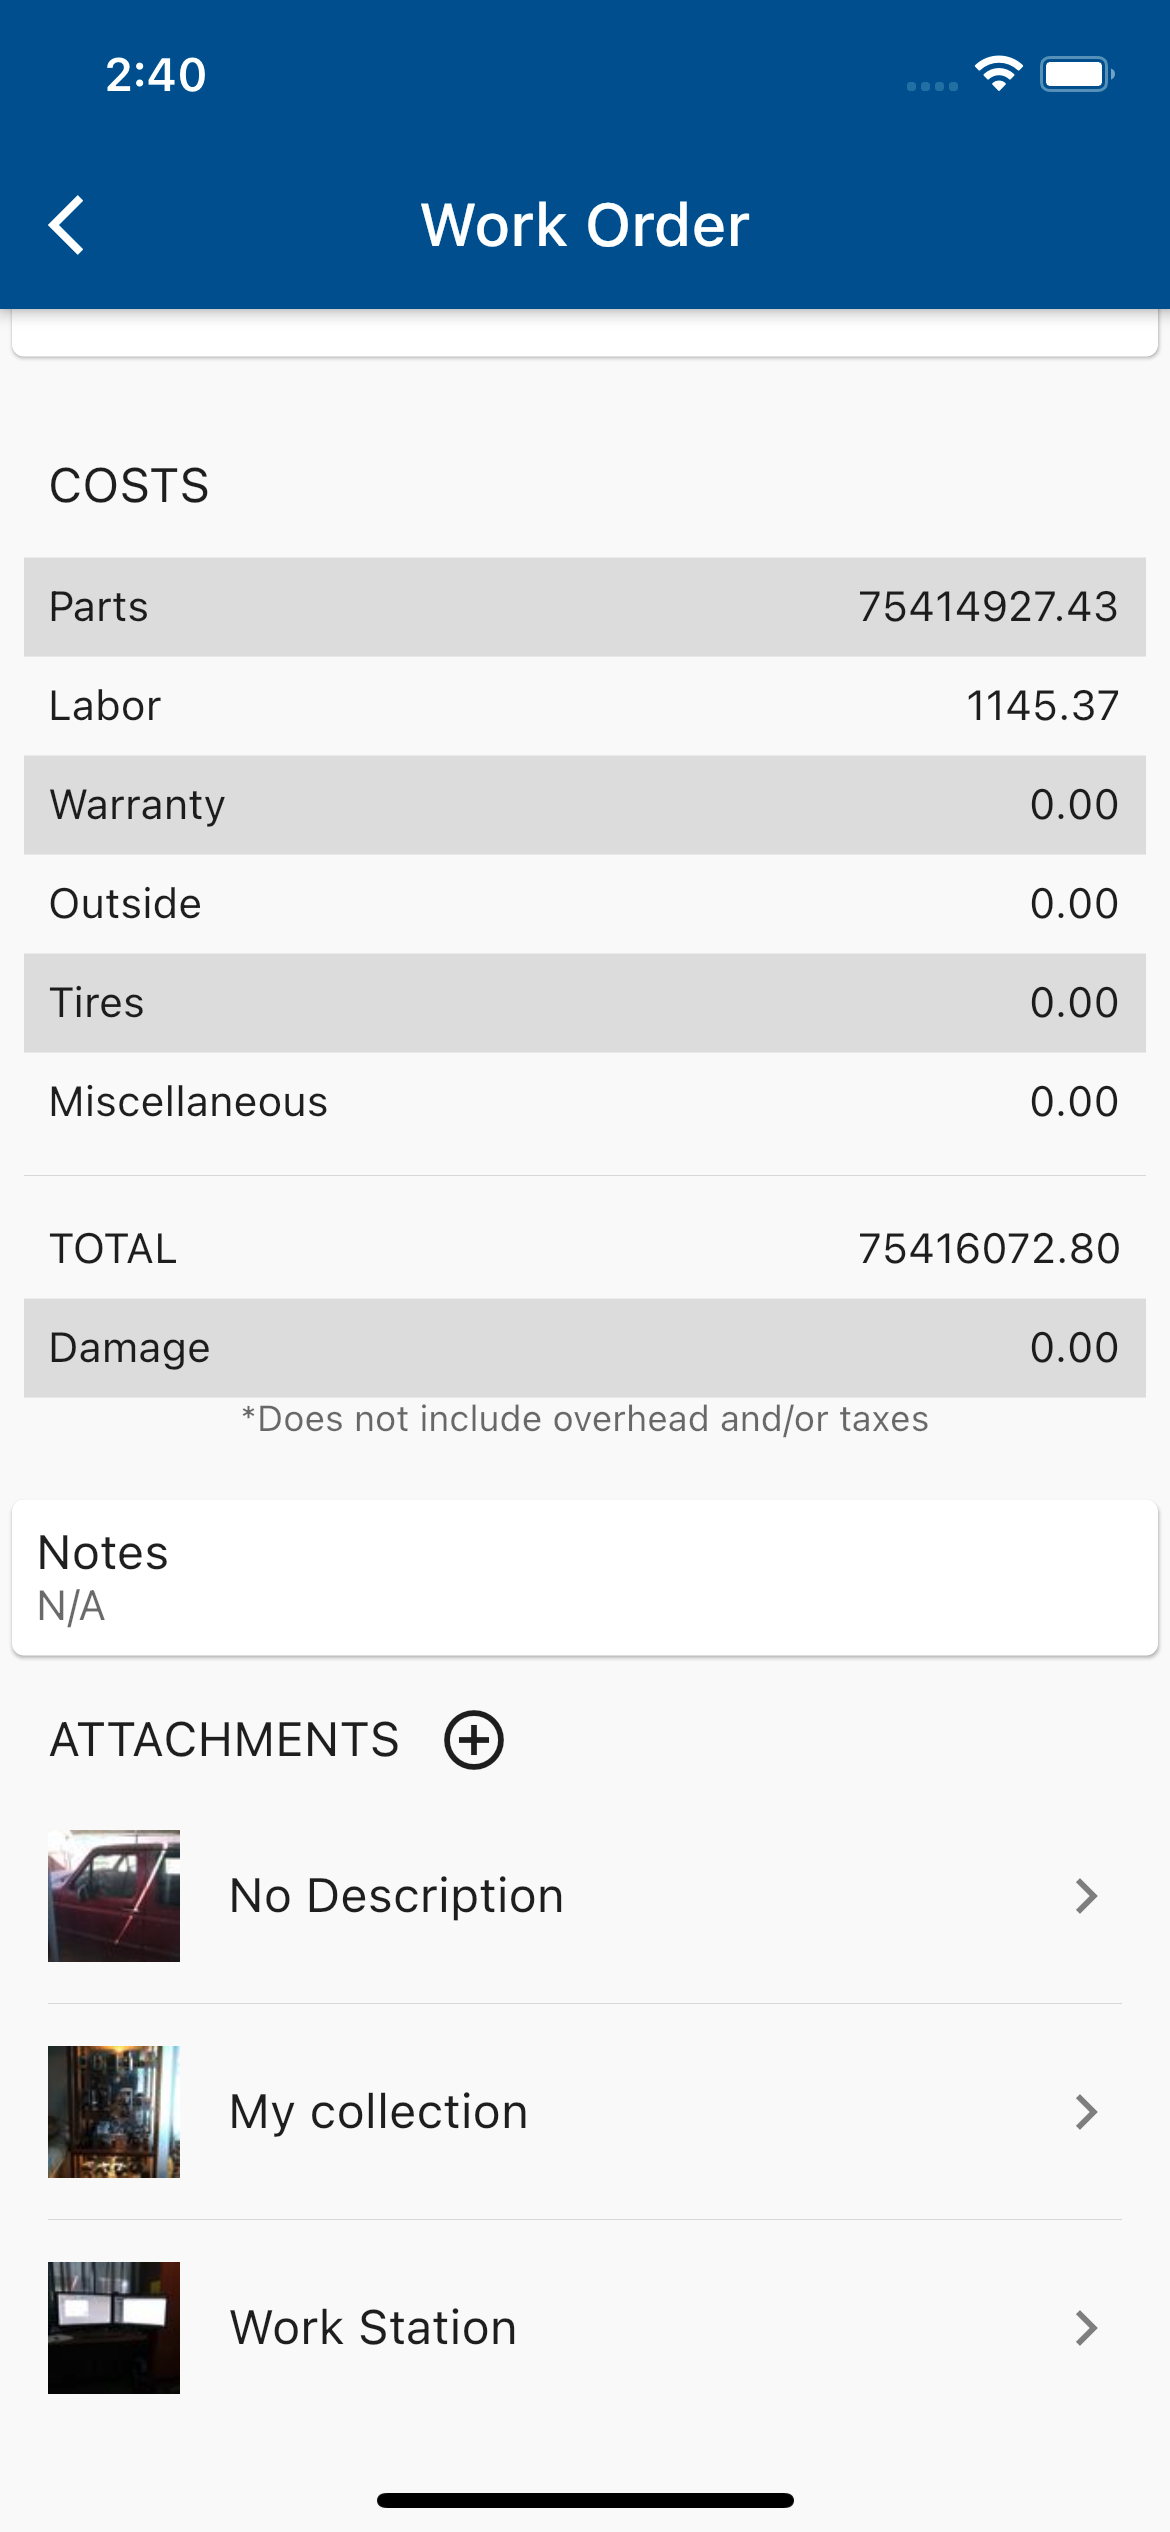Expand the My collection attachment chevron

(x=1086, y=2112)
